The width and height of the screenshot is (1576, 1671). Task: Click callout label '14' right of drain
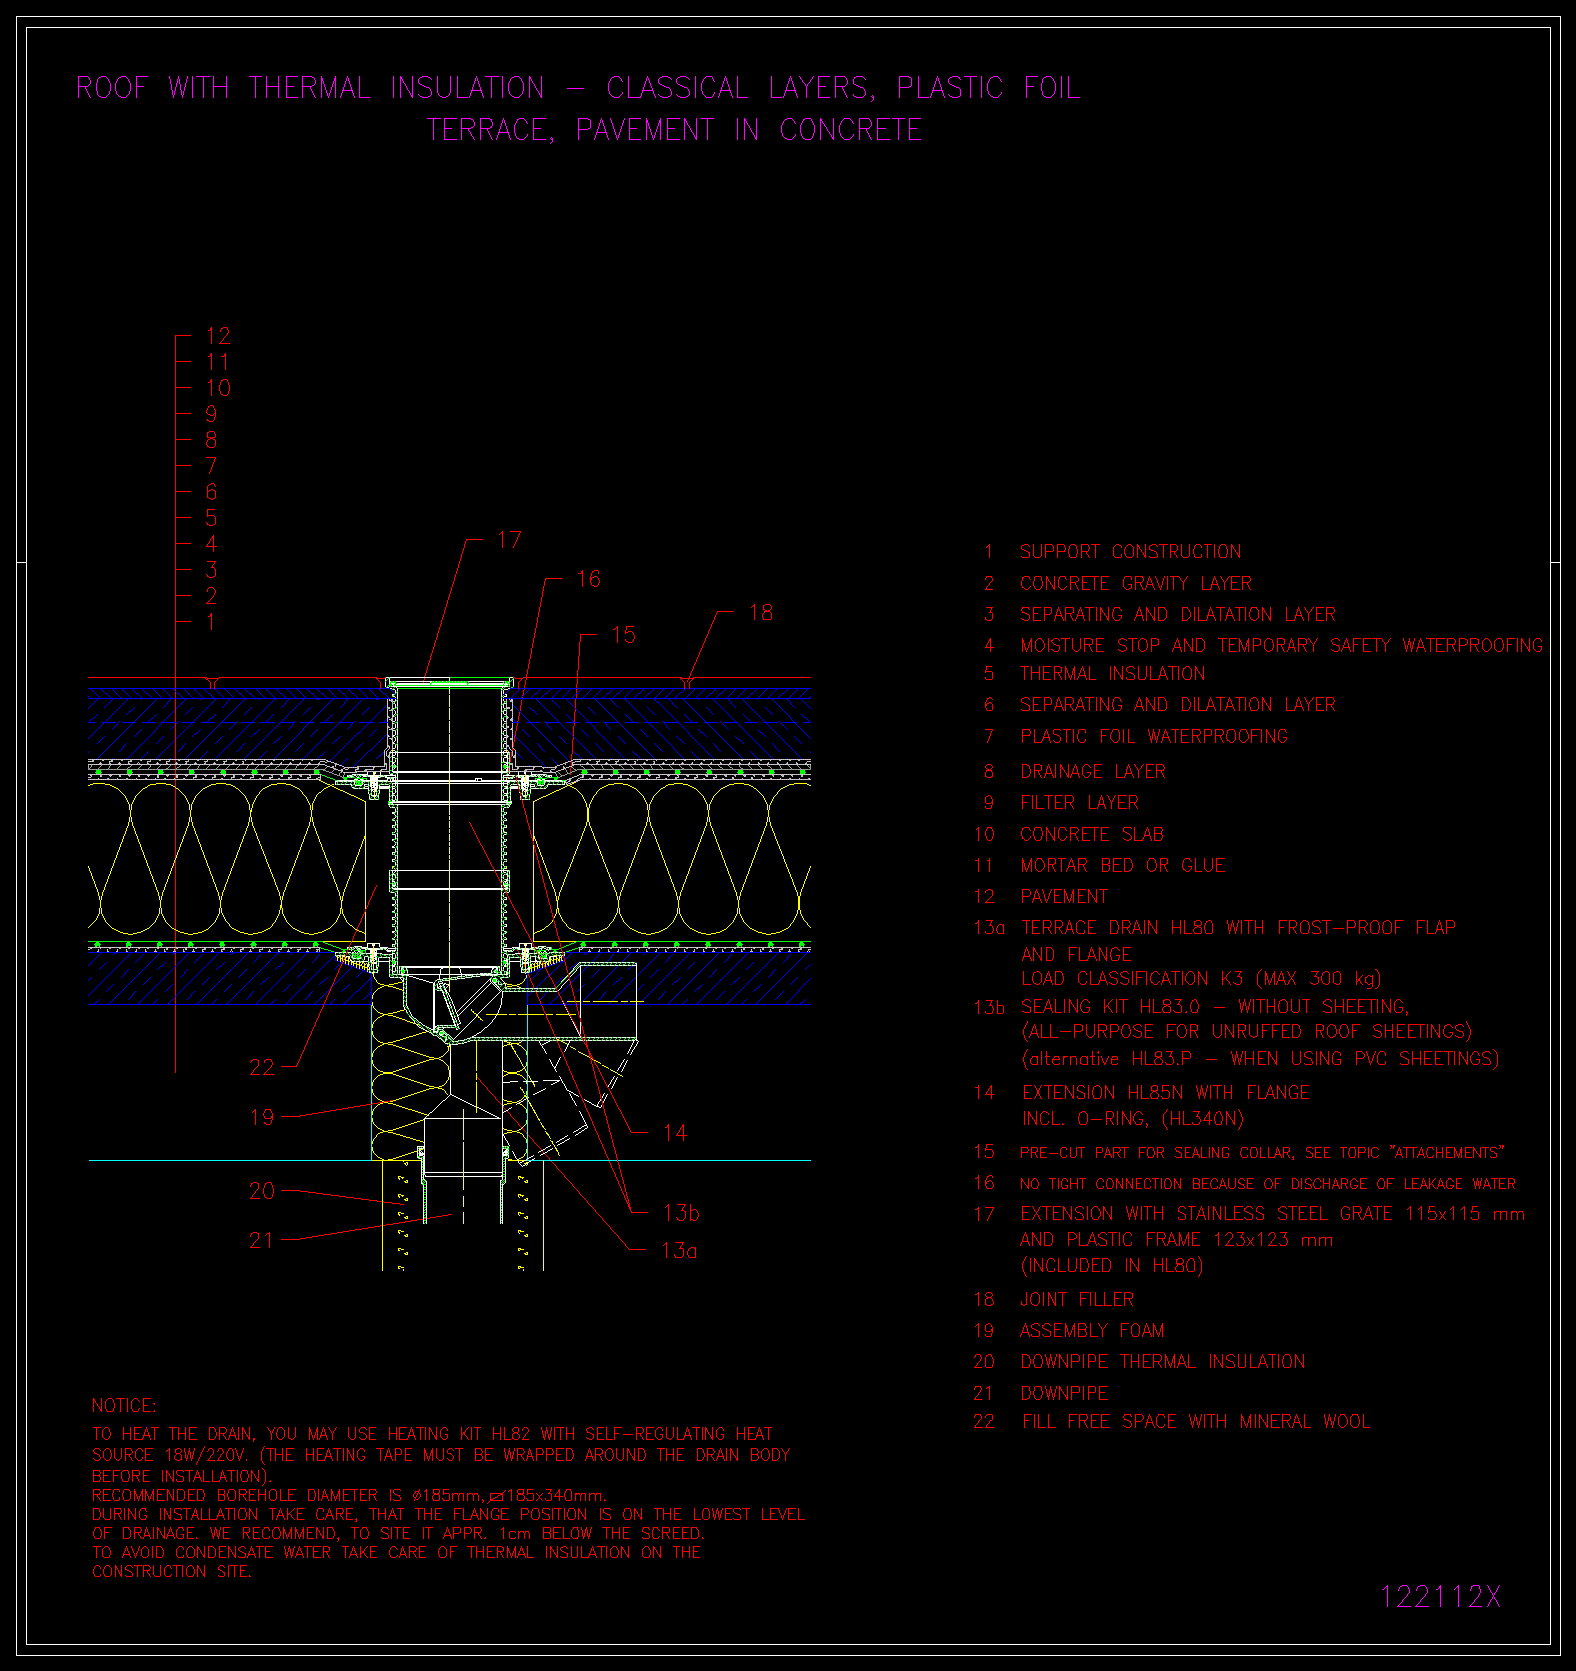coord(675,1133)
